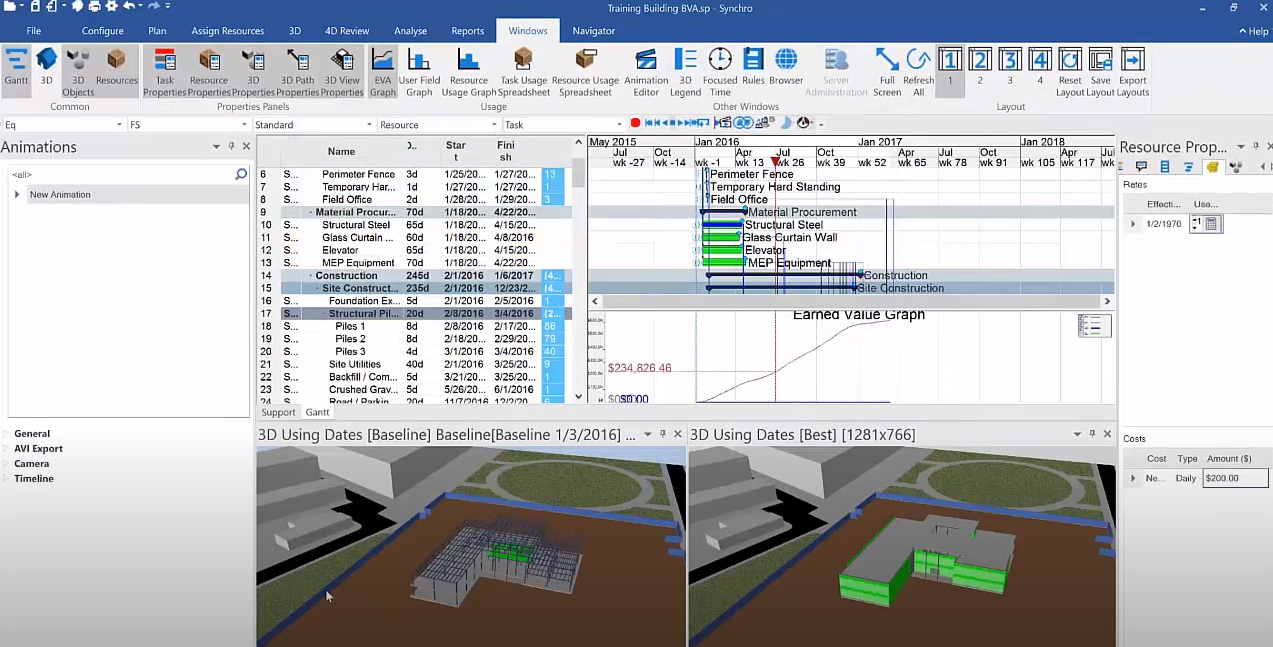Image resolution: width=1273 pixels, height=647 pixels.
Task: Select layout 4
Action: pyautogui.click(x=1040, y=66)
